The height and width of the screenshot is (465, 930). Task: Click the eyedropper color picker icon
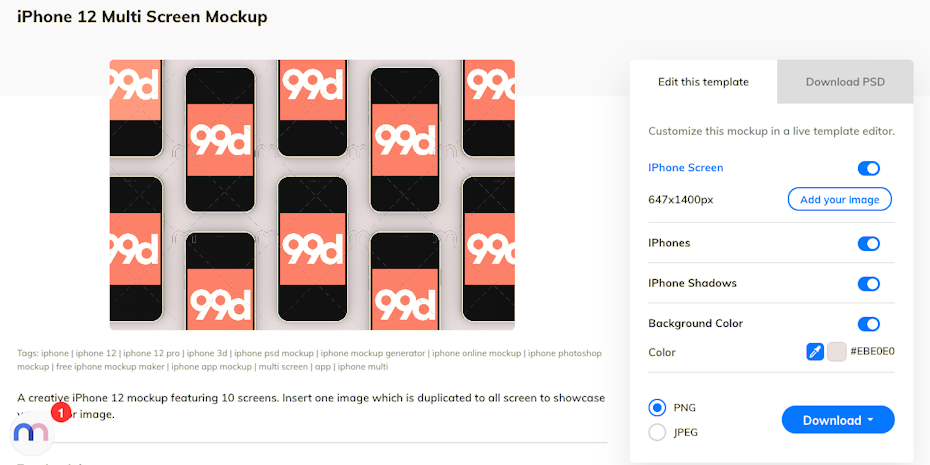click(x=815, y=352)
